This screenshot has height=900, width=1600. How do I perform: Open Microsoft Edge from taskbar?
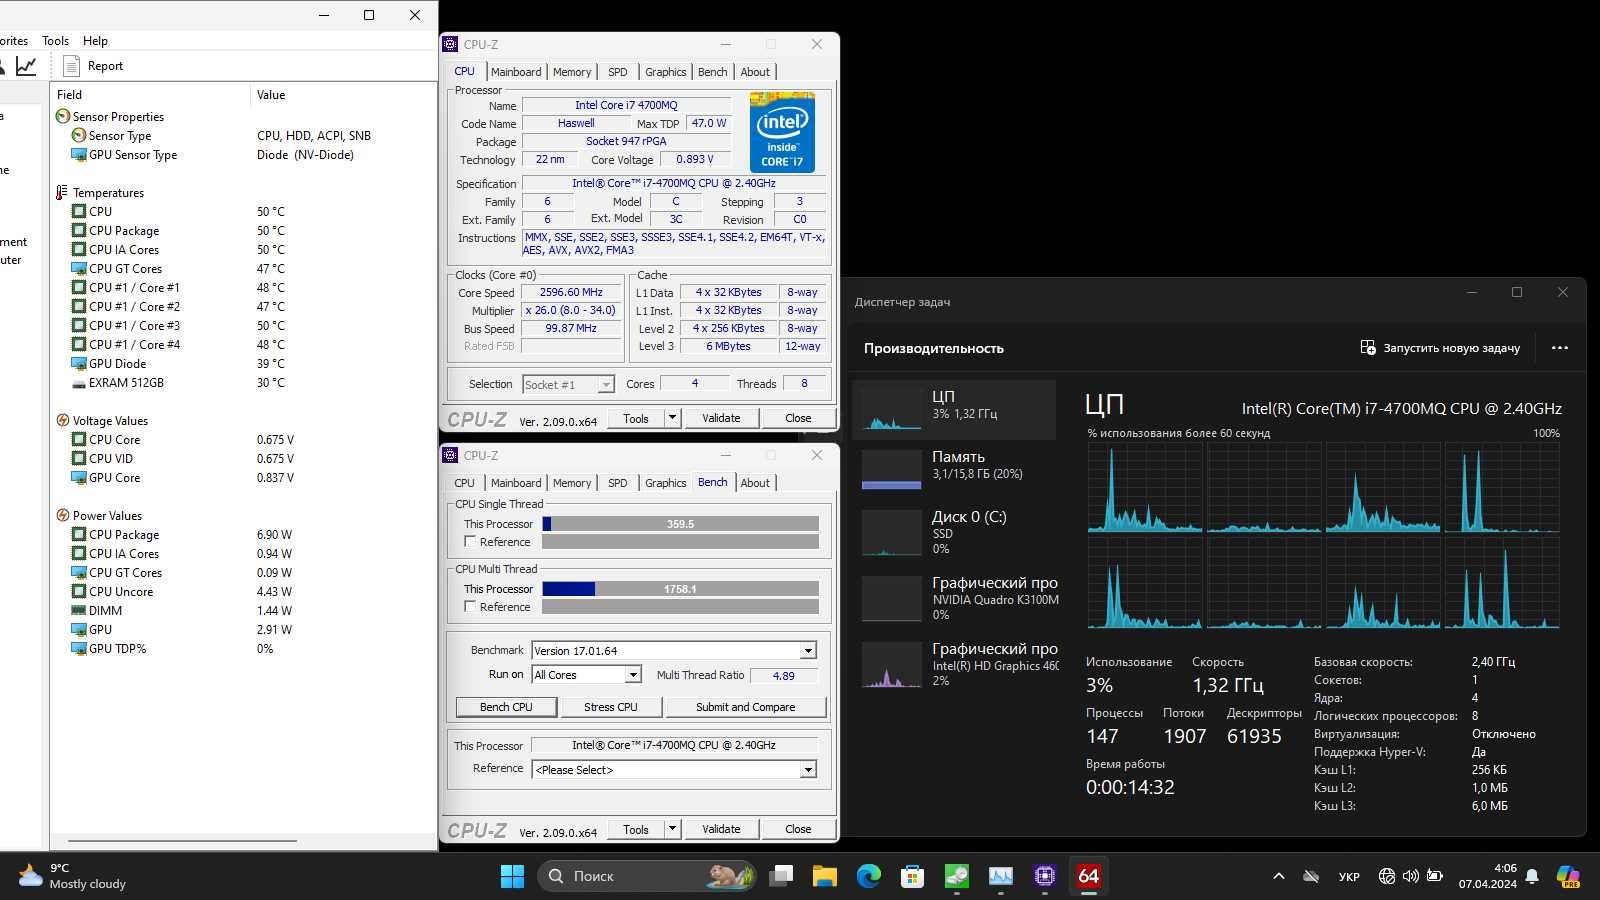pyautogui.click(x=868, y=876)
